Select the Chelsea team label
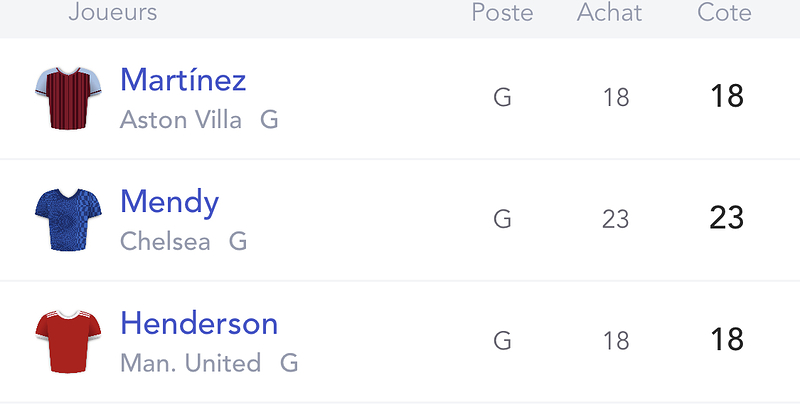This screenshot has width=800, height=414. [165, 241]
